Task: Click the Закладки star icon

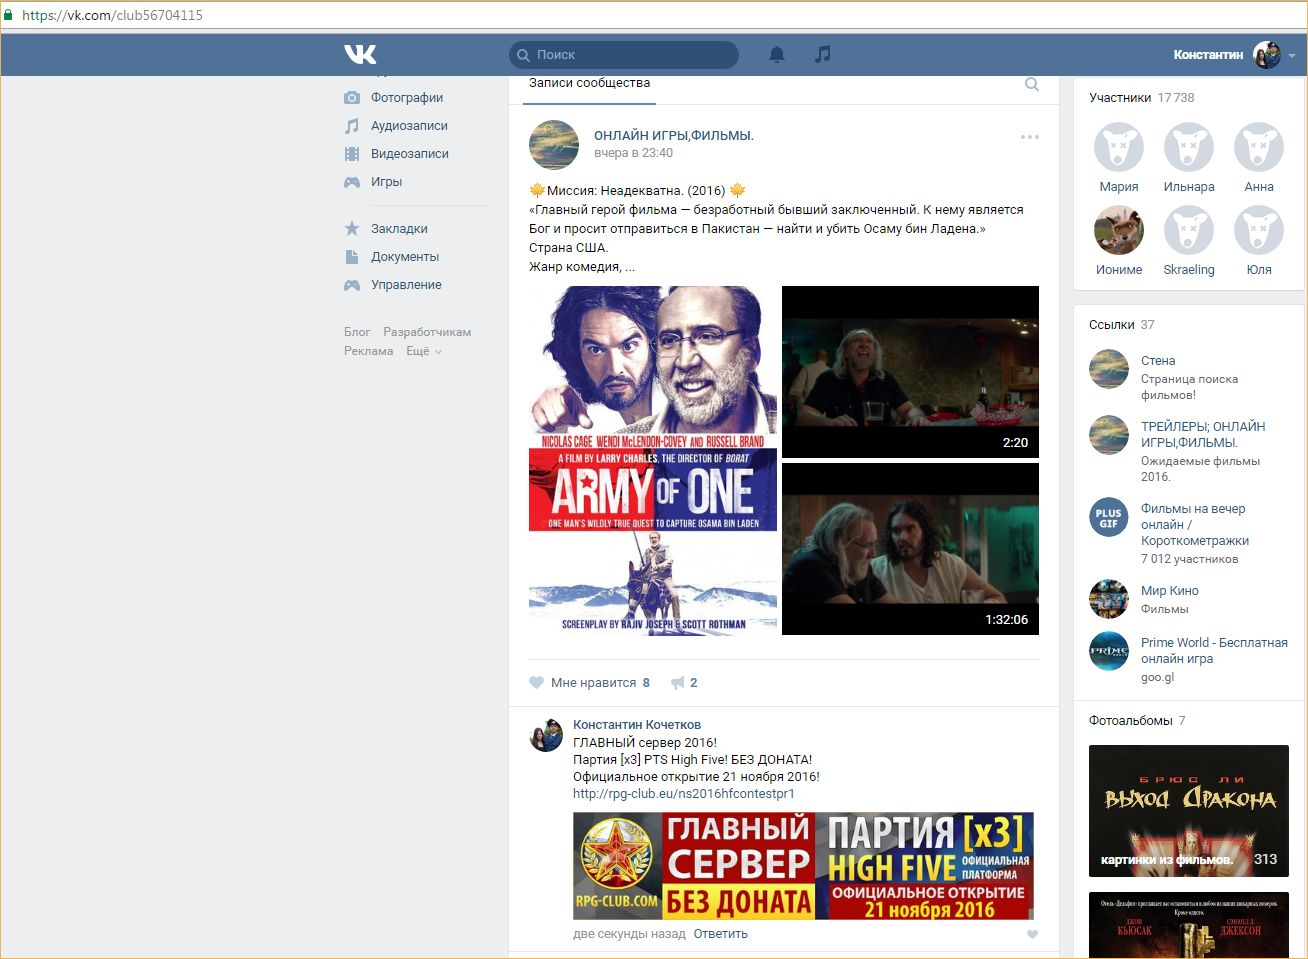Action: tap(352, 229)
